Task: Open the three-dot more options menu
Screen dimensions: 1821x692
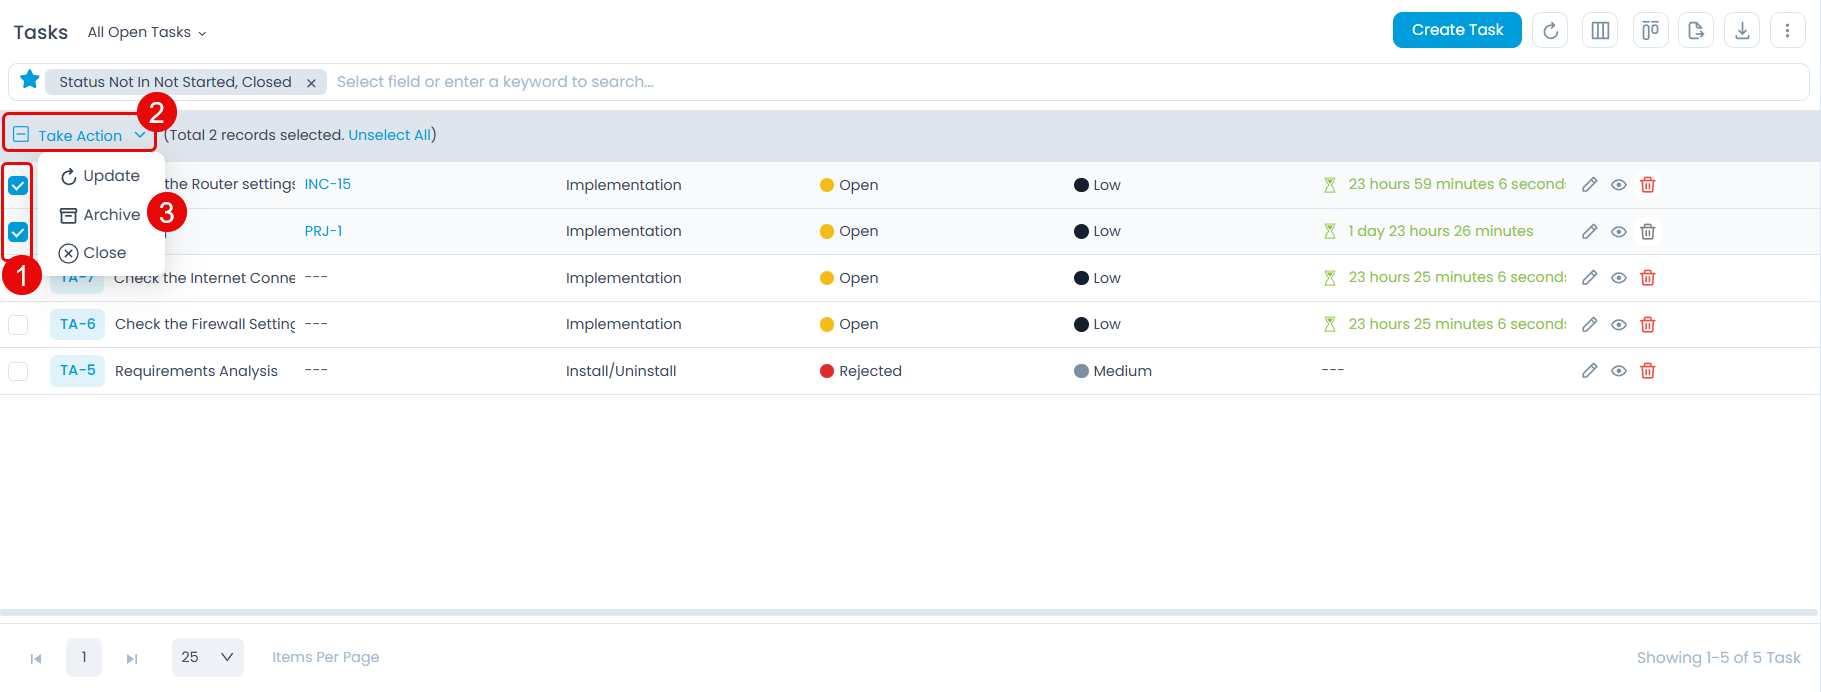Action: tap(1787, 31)
